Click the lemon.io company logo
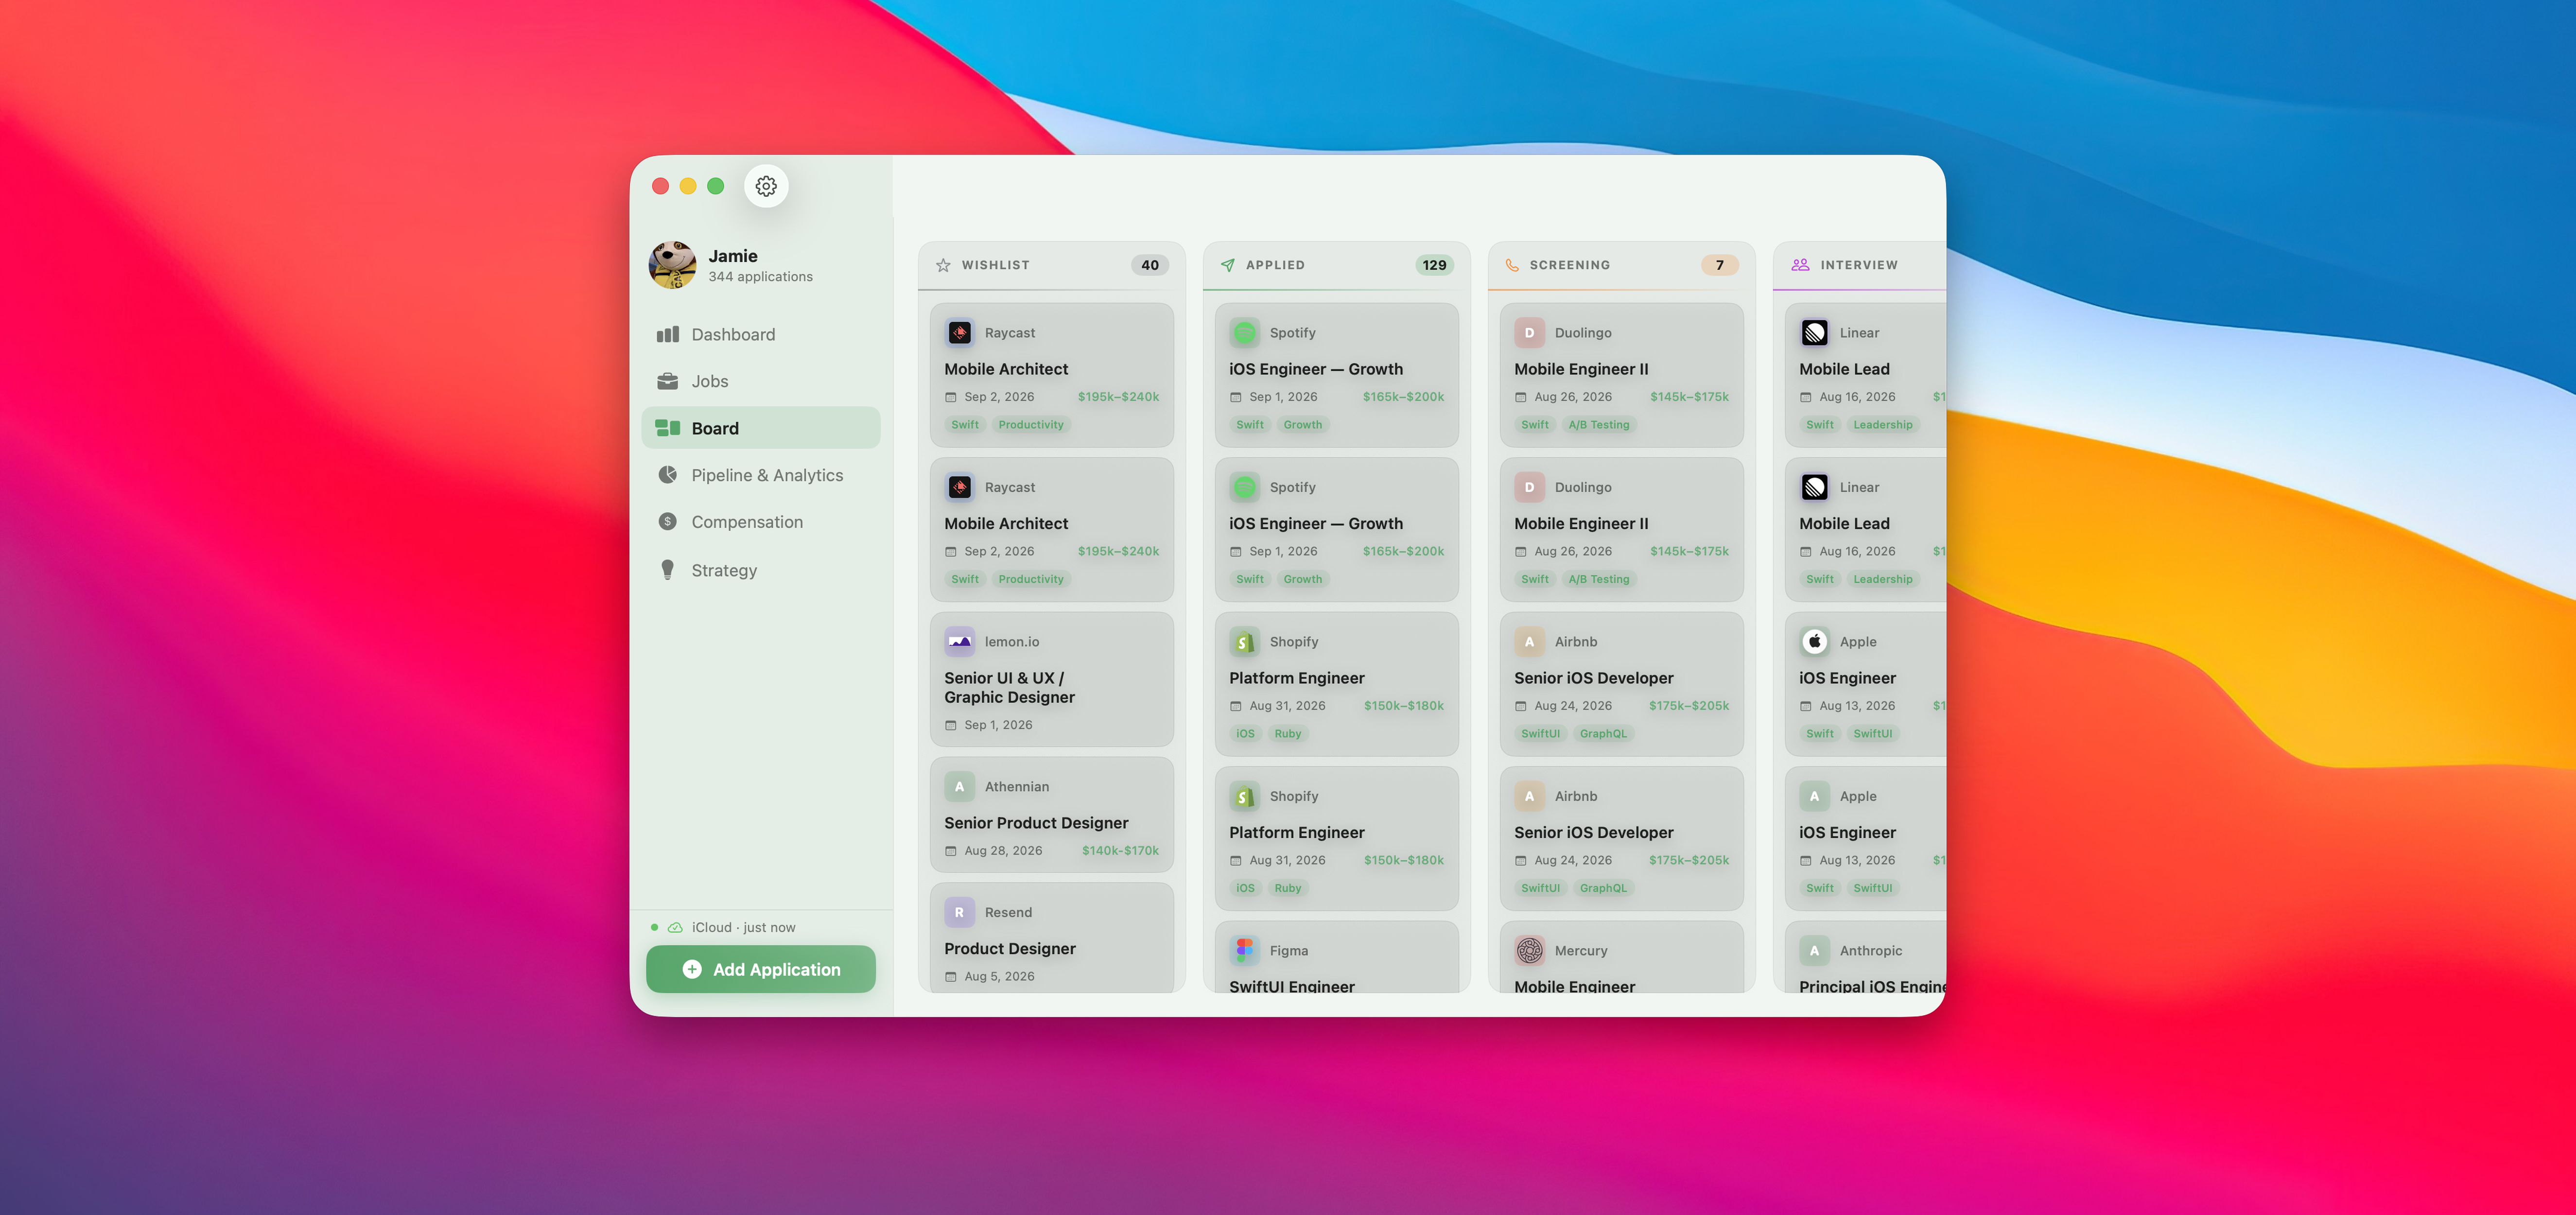This screenshot has height=1215, width=2576. (x=960, y=642)
